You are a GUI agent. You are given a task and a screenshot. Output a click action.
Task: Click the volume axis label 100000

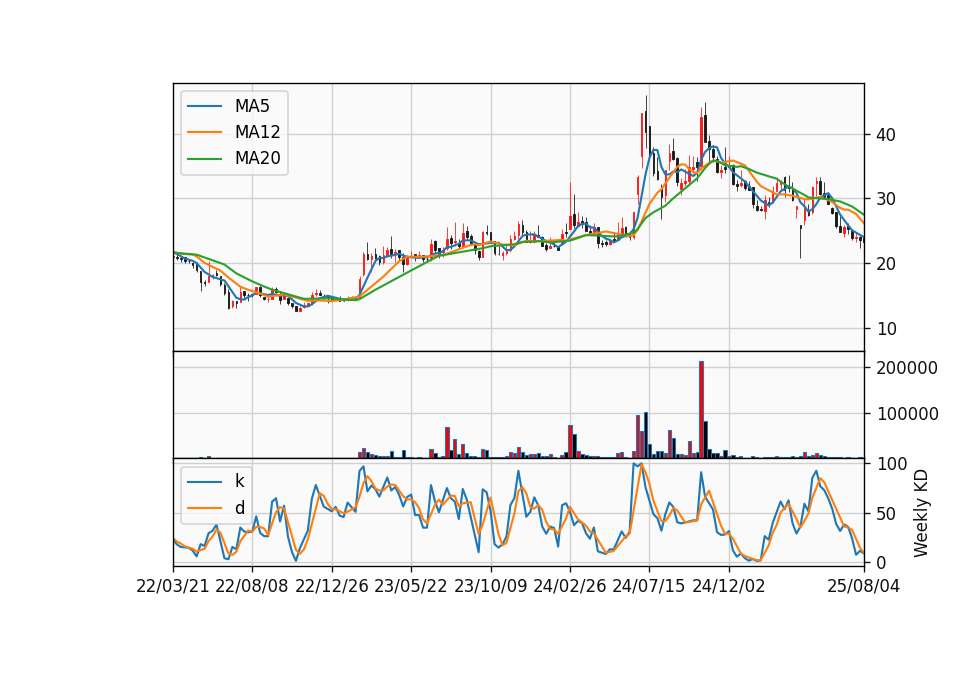coord(907,414)
